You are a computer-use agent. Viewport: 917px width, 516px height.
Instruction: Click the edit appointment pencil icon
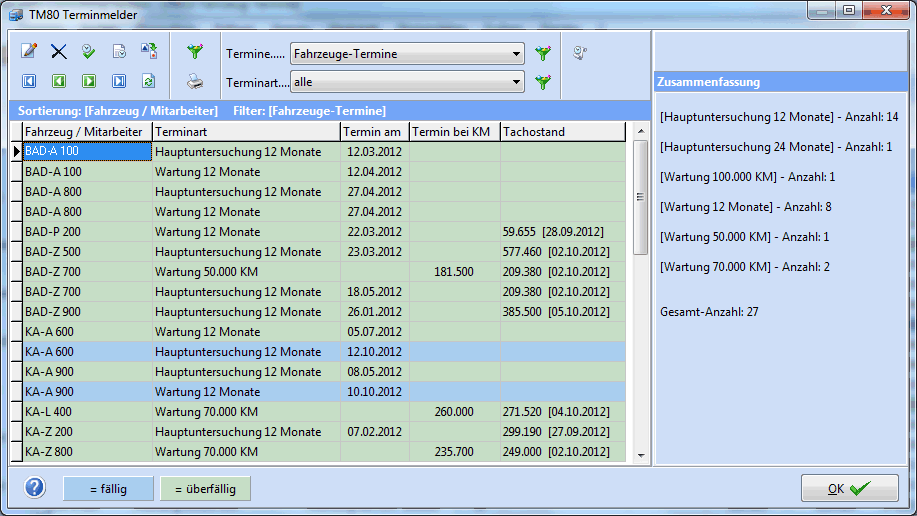point(29,51)
